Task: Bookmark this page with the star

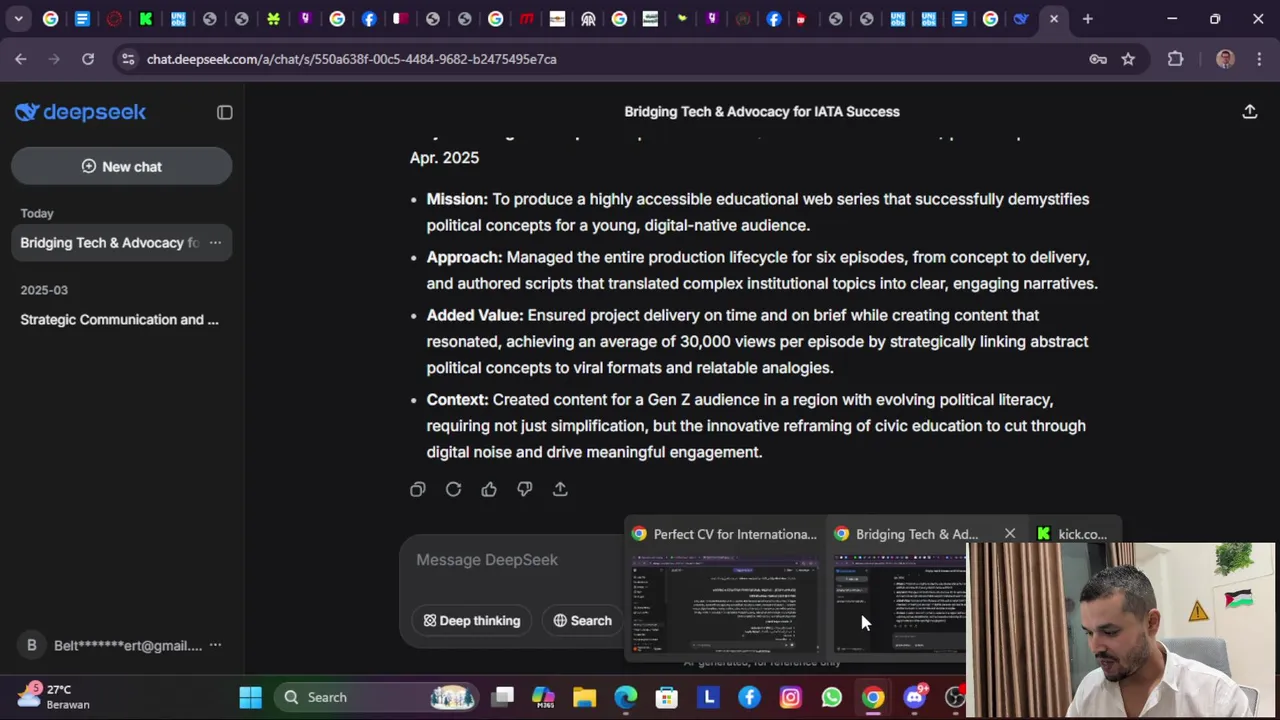Action: pyautogui.click(x=1128, y=59)
